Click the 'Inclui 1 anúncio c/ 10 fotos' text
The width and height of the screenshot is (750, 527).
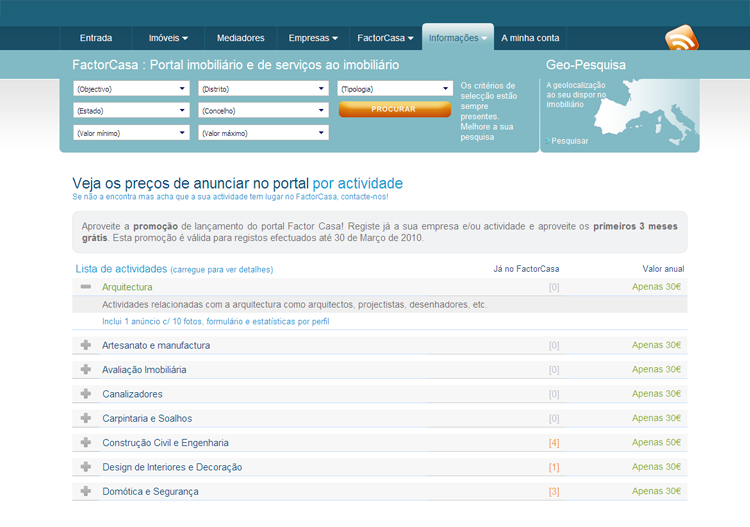215,321
